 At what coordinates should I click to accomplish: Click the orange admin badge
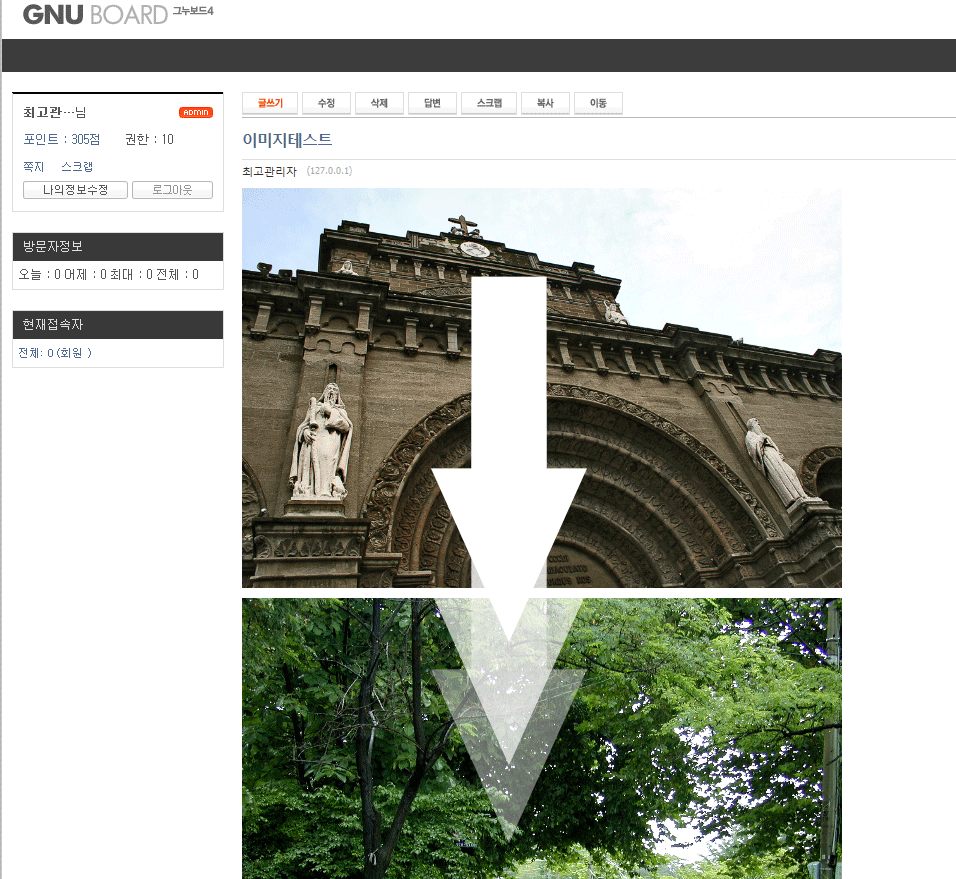(195, 112)
